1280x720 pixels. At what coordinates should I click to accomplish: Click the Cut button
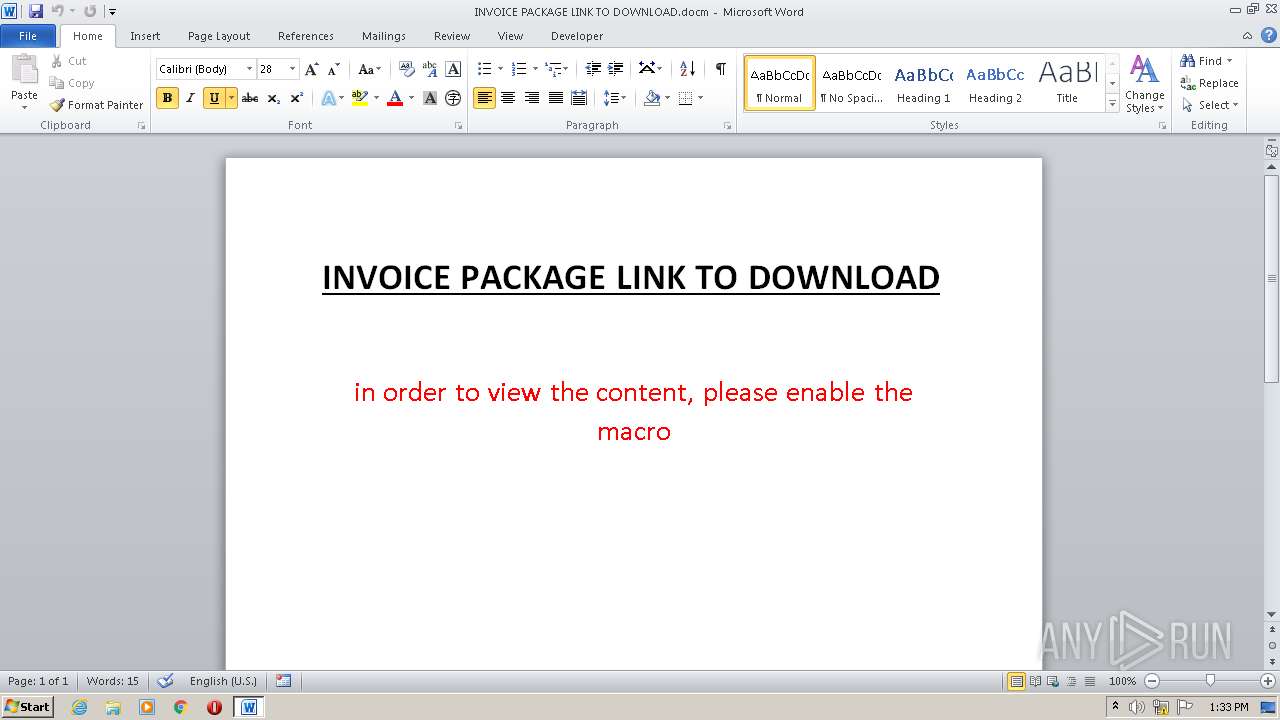69,61
